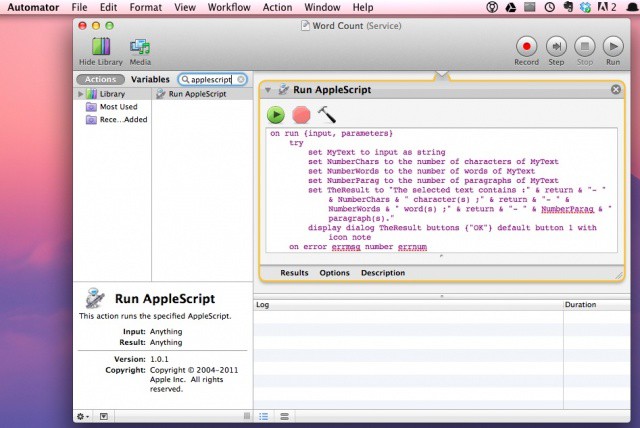Click the Hide Library toolbar icon

click(100, 46)
